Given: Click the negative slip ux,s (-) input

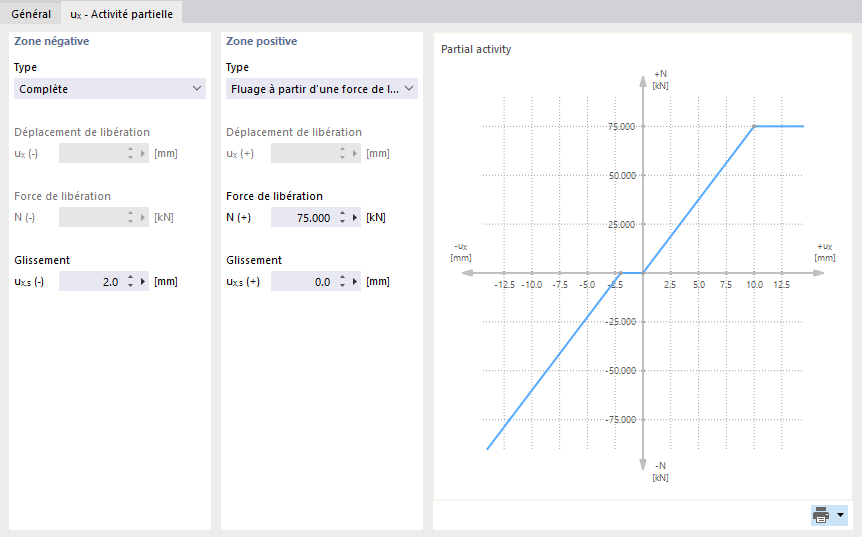Looking at the screenshot, I should (90, 282).
